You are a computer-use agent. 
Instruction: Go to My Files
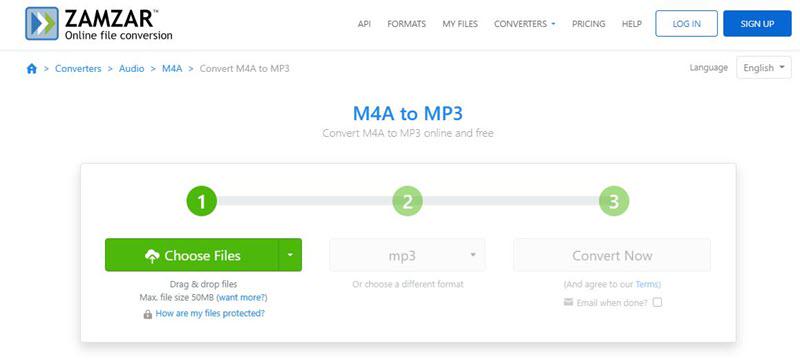[x=460, y=23]
